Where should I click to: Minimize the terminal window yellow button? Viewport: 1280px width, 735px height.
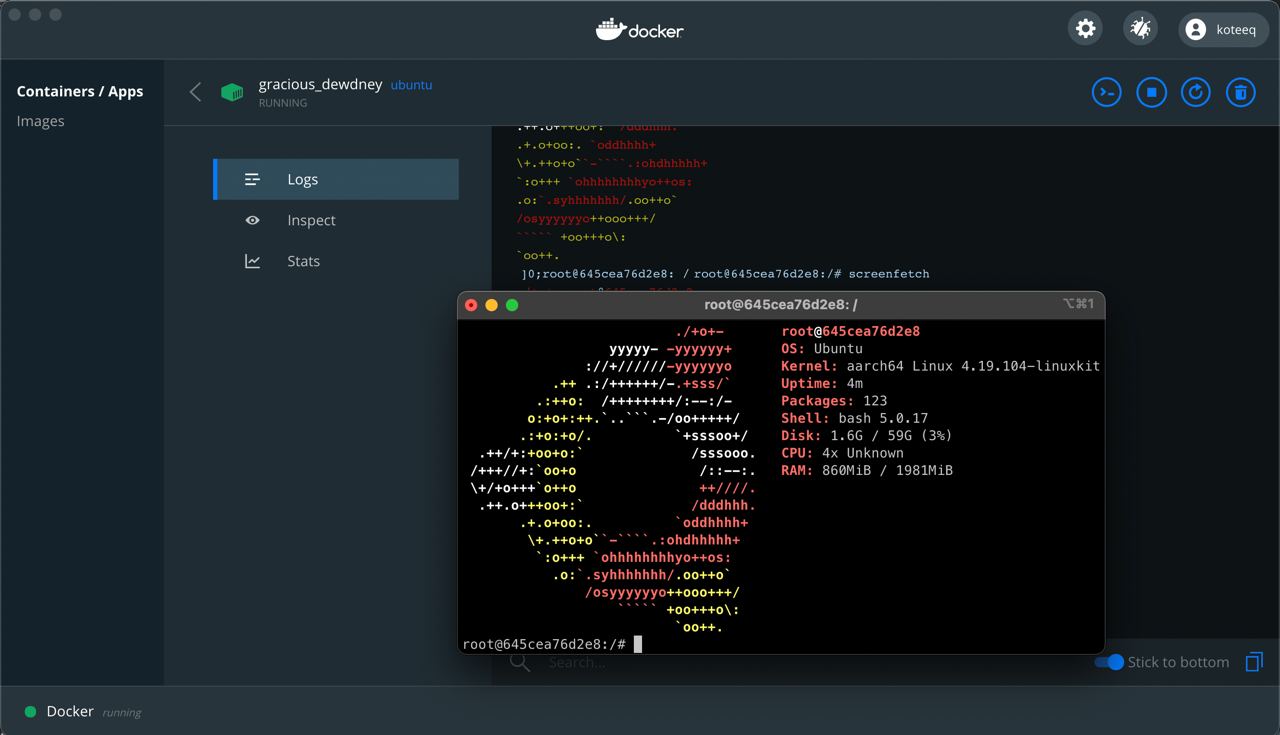pos(491,305)
